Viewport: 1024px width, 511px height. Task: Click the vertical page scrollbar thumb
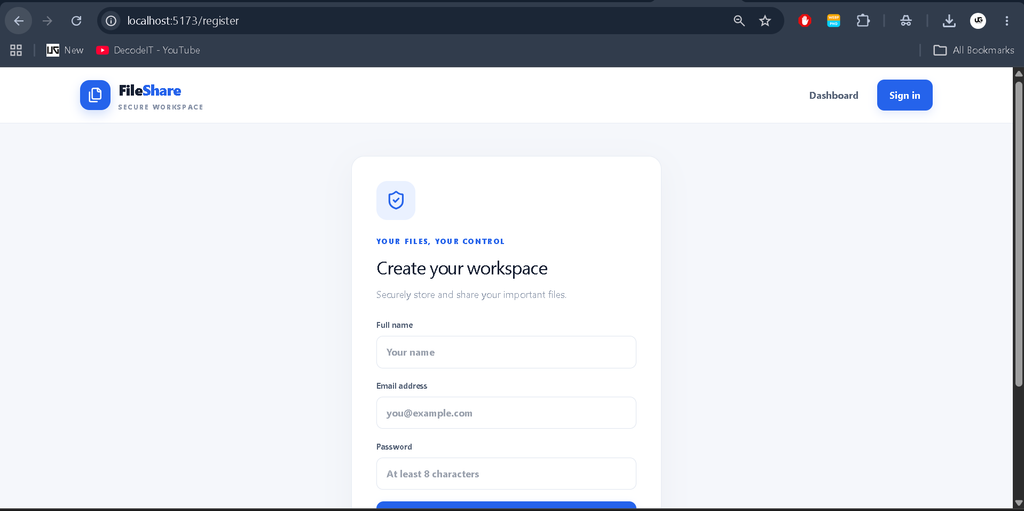coord(1018,233)
